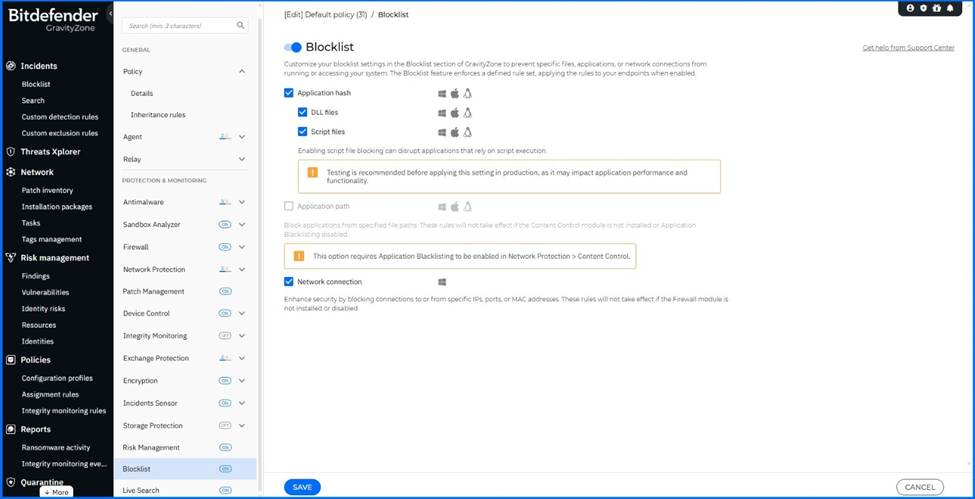Uncheck the Network connection checkbox
This screenshot has height=499, width=975.
[289, 282]
